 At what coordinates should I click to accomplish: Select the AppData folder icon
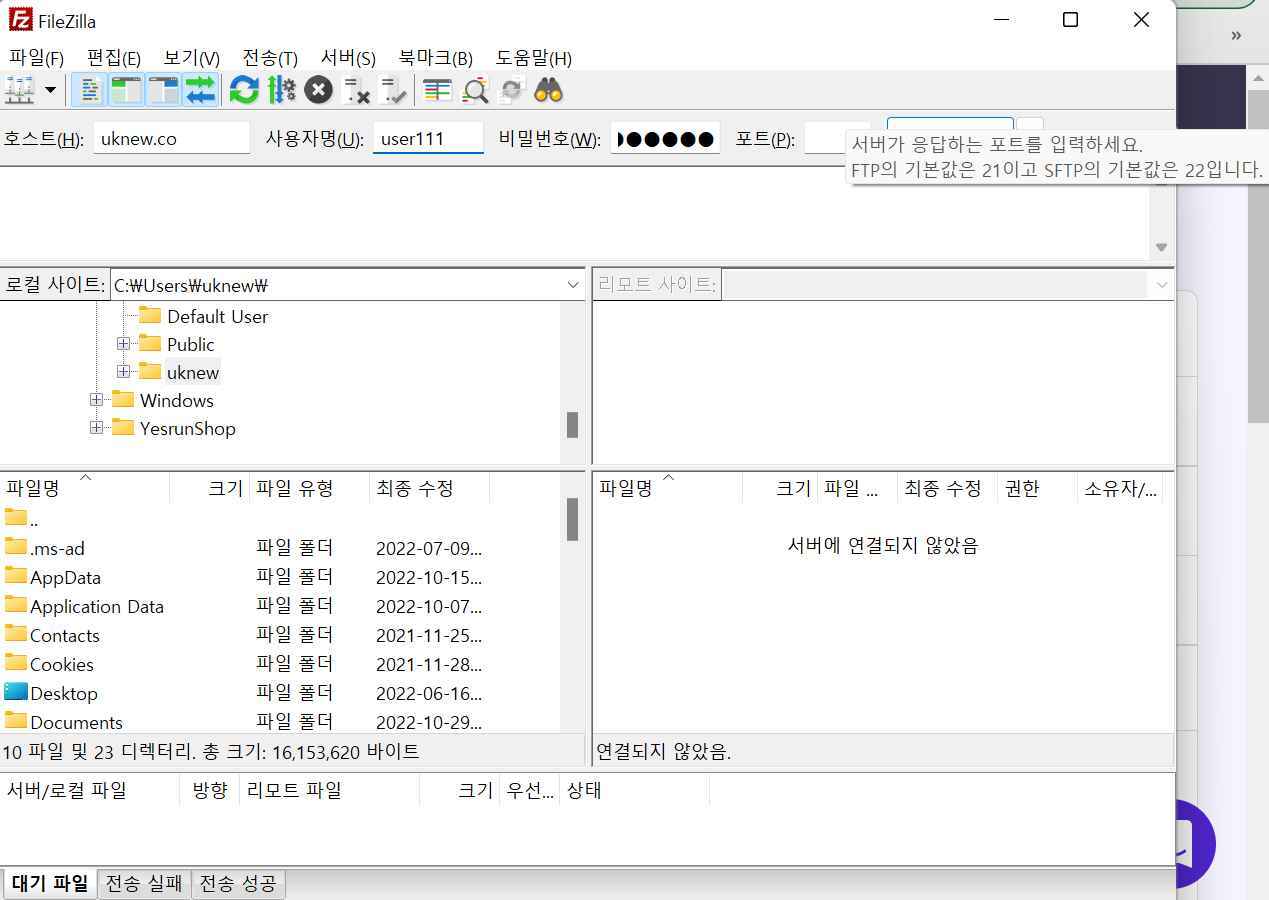[15, 576]
